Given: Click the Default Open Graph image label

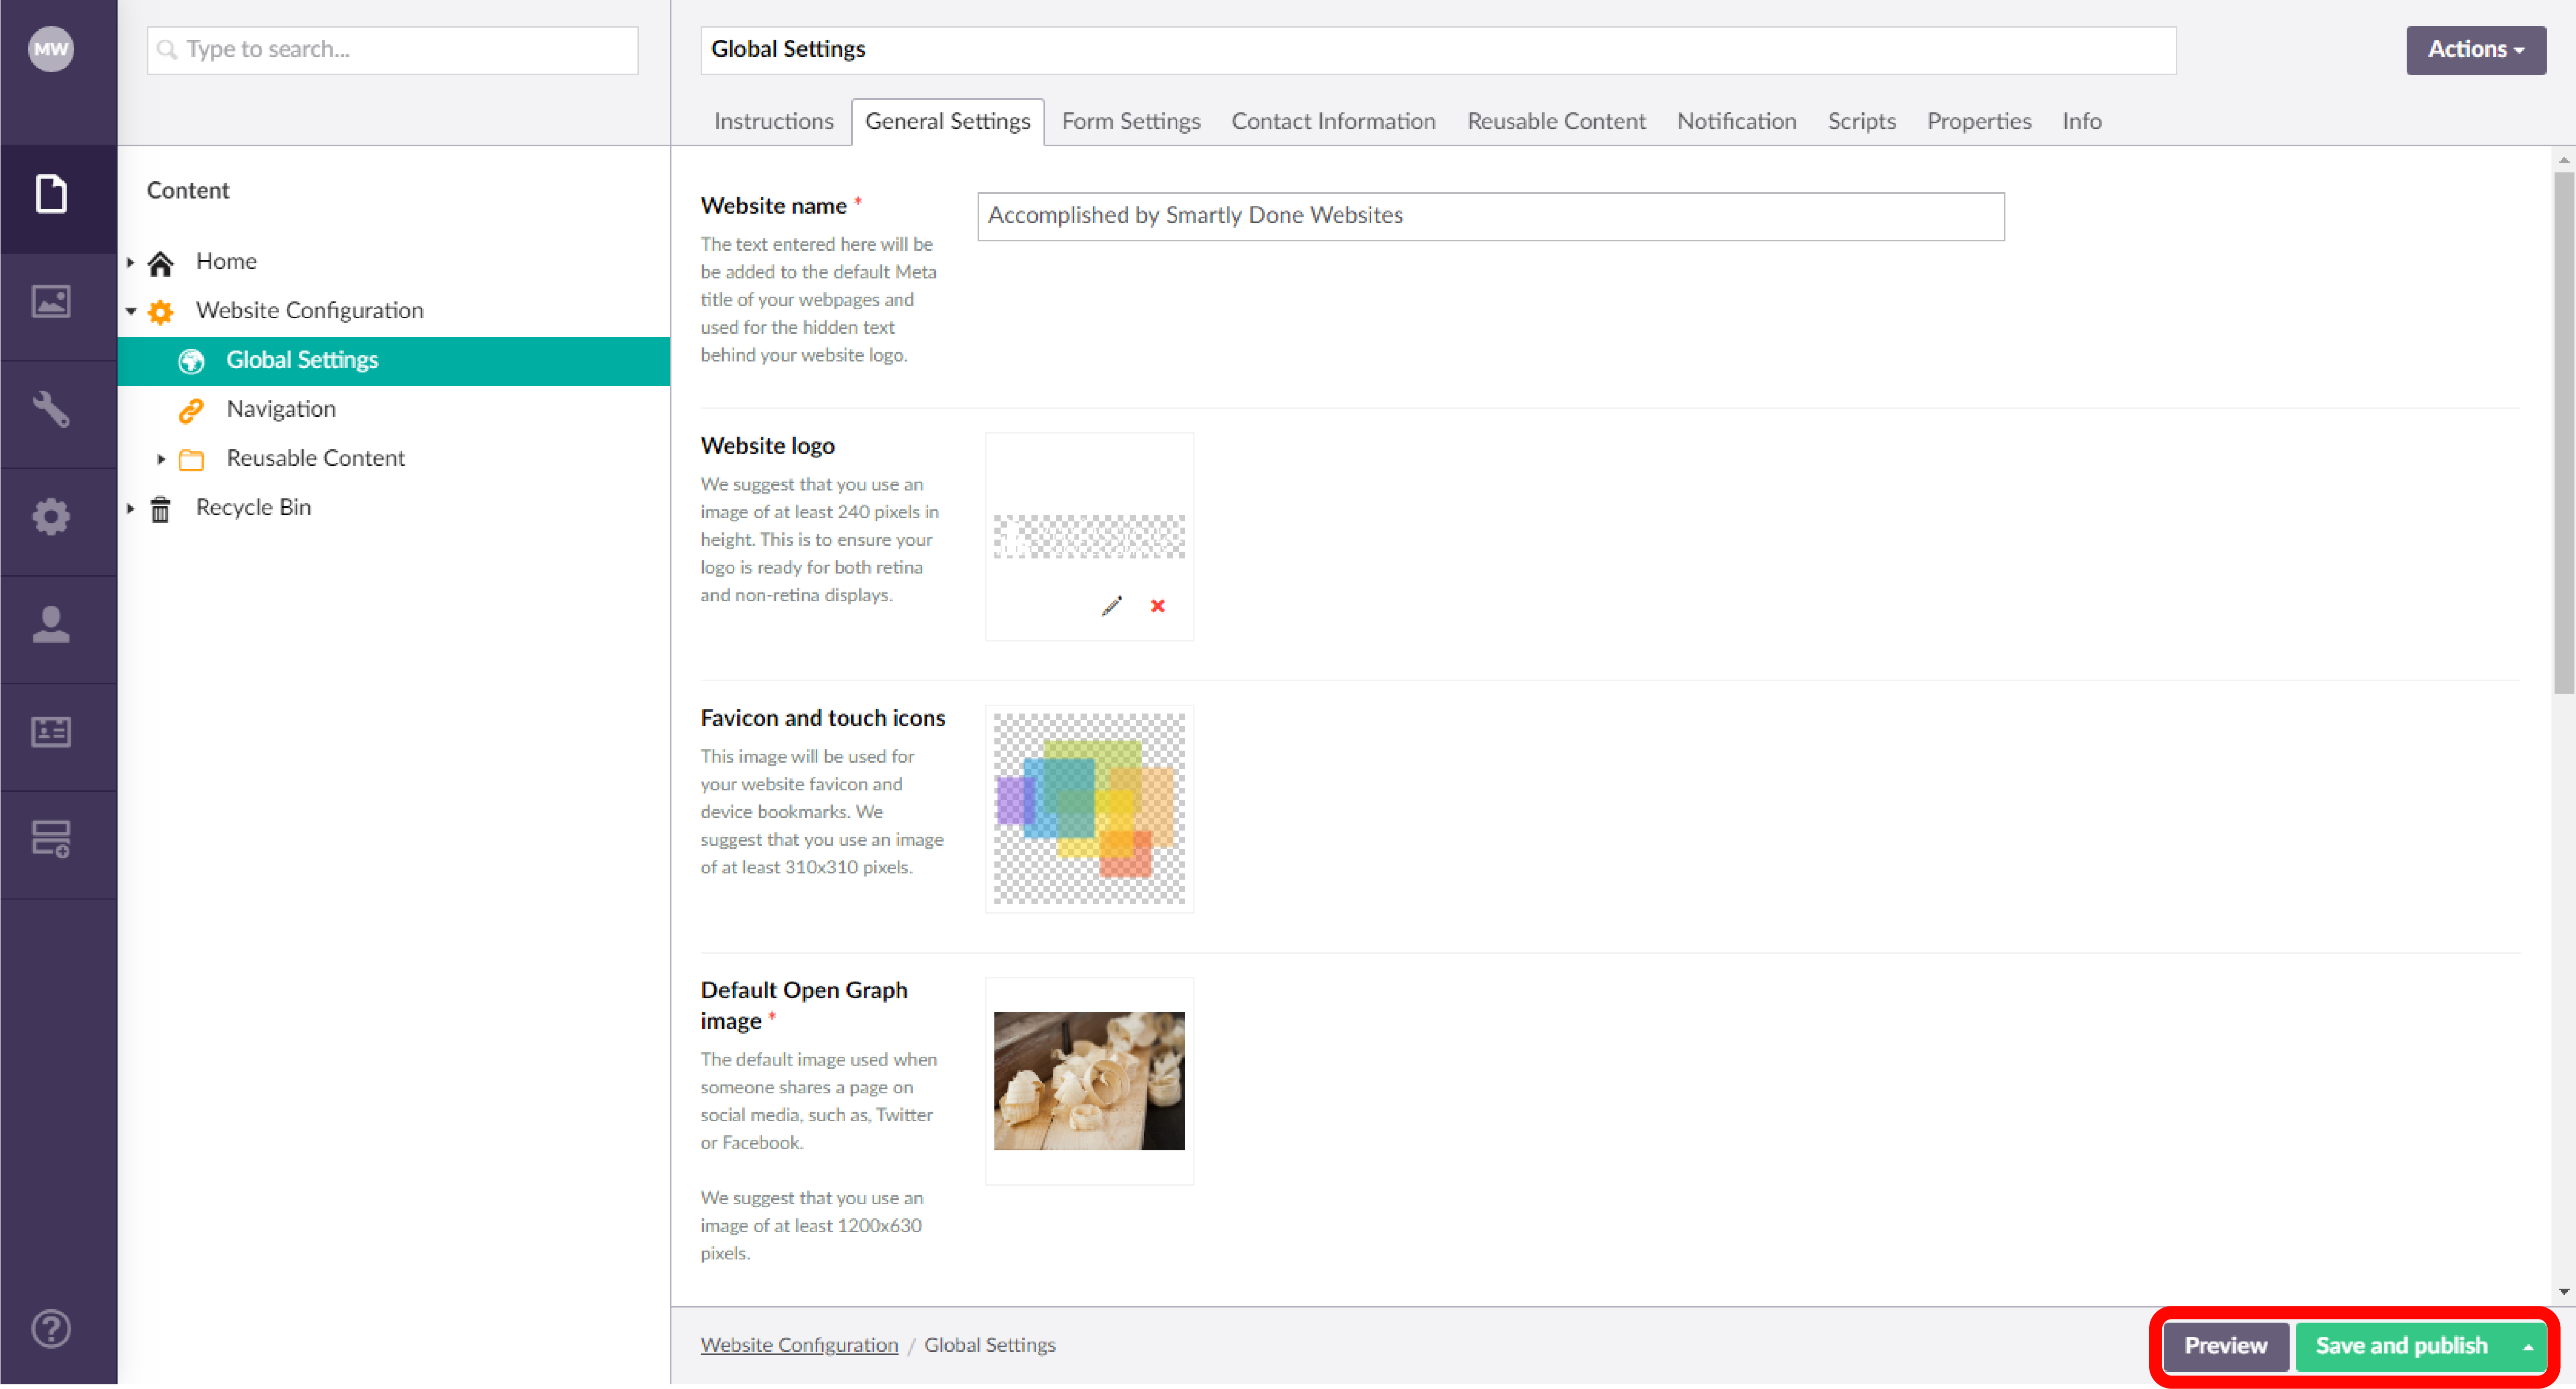Looking at the screenshot, I should point(804,1006).
